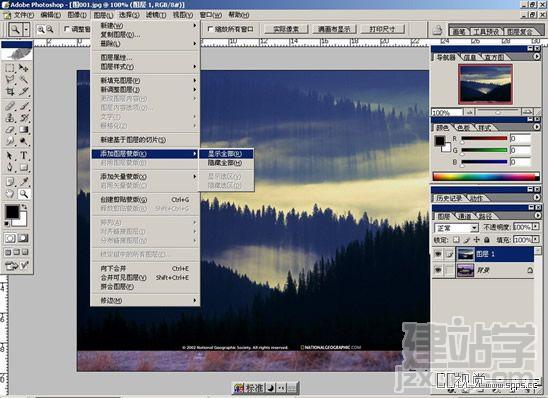The width and height of the screenshot is (548, 398).
Task: Enable the 缩放所有窗口 checkbox
Action: click(210, 29)
